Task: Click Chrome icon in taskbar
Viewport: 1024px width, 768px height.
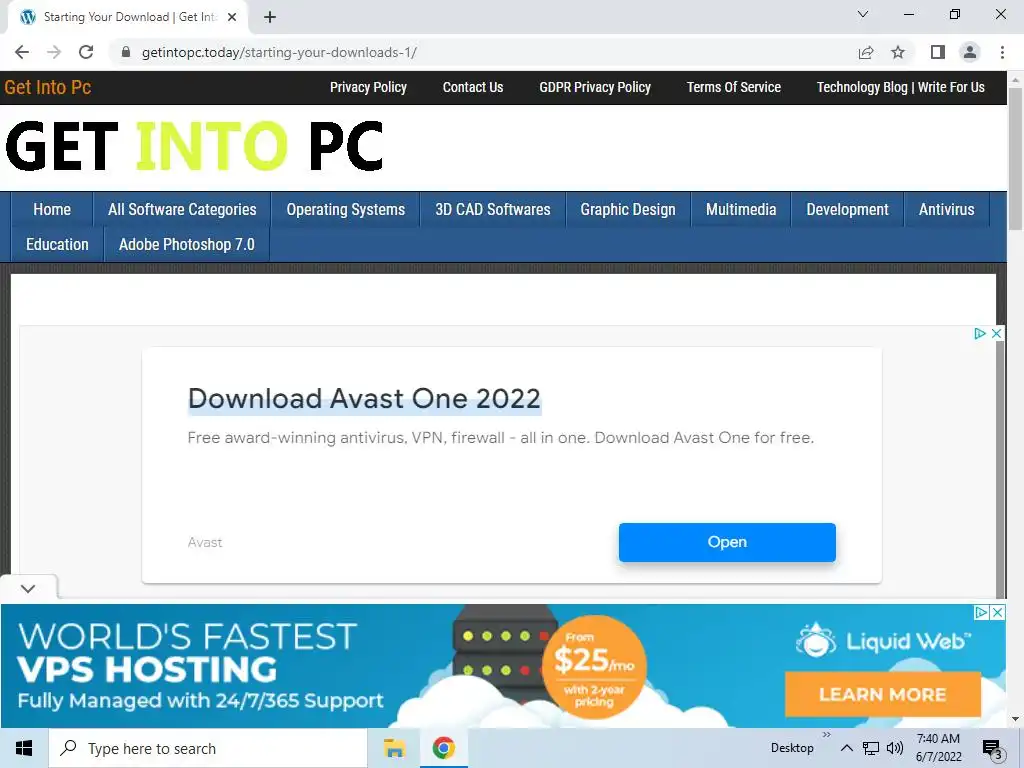Action: (443, 748)
